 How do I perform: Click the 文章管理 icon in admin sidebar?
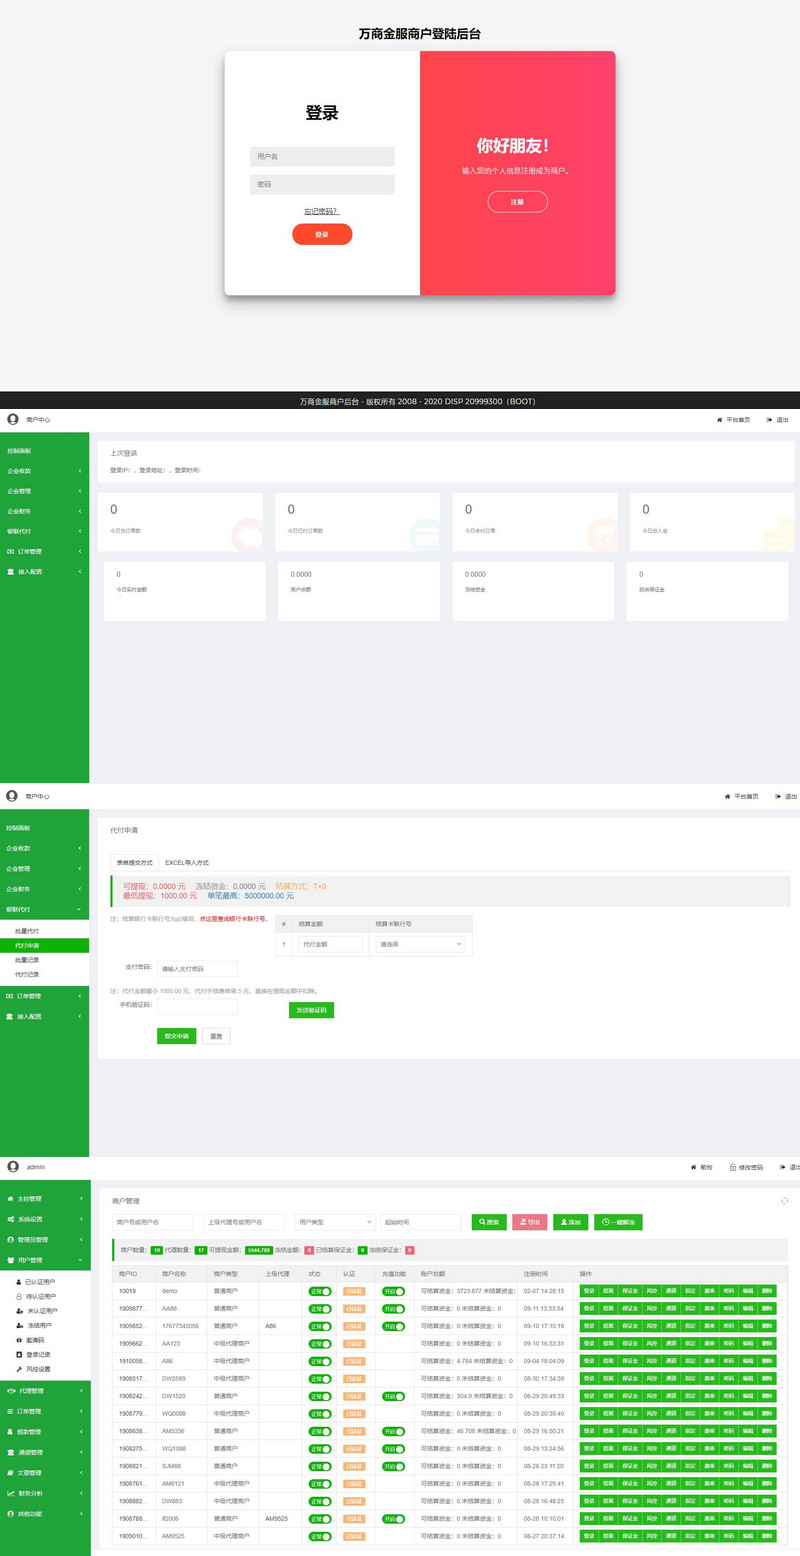pos(10,1472)
